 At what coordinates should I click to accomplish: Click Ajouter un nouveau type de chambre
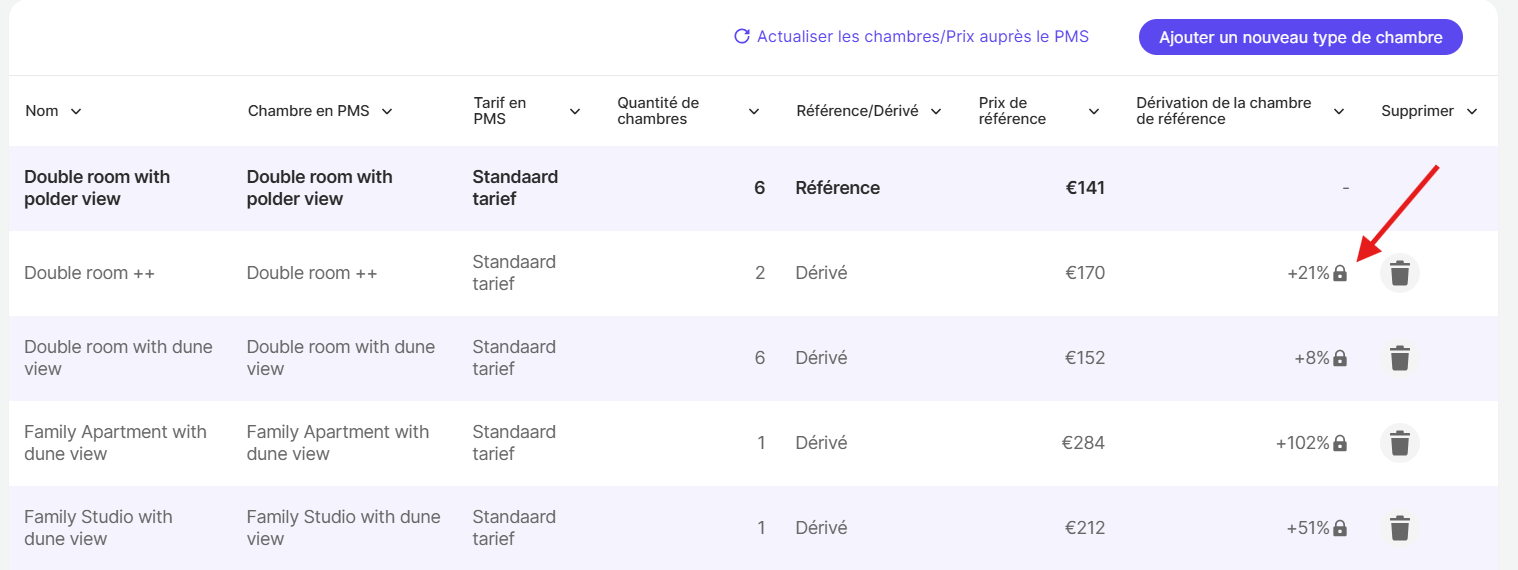(1300, 38)
